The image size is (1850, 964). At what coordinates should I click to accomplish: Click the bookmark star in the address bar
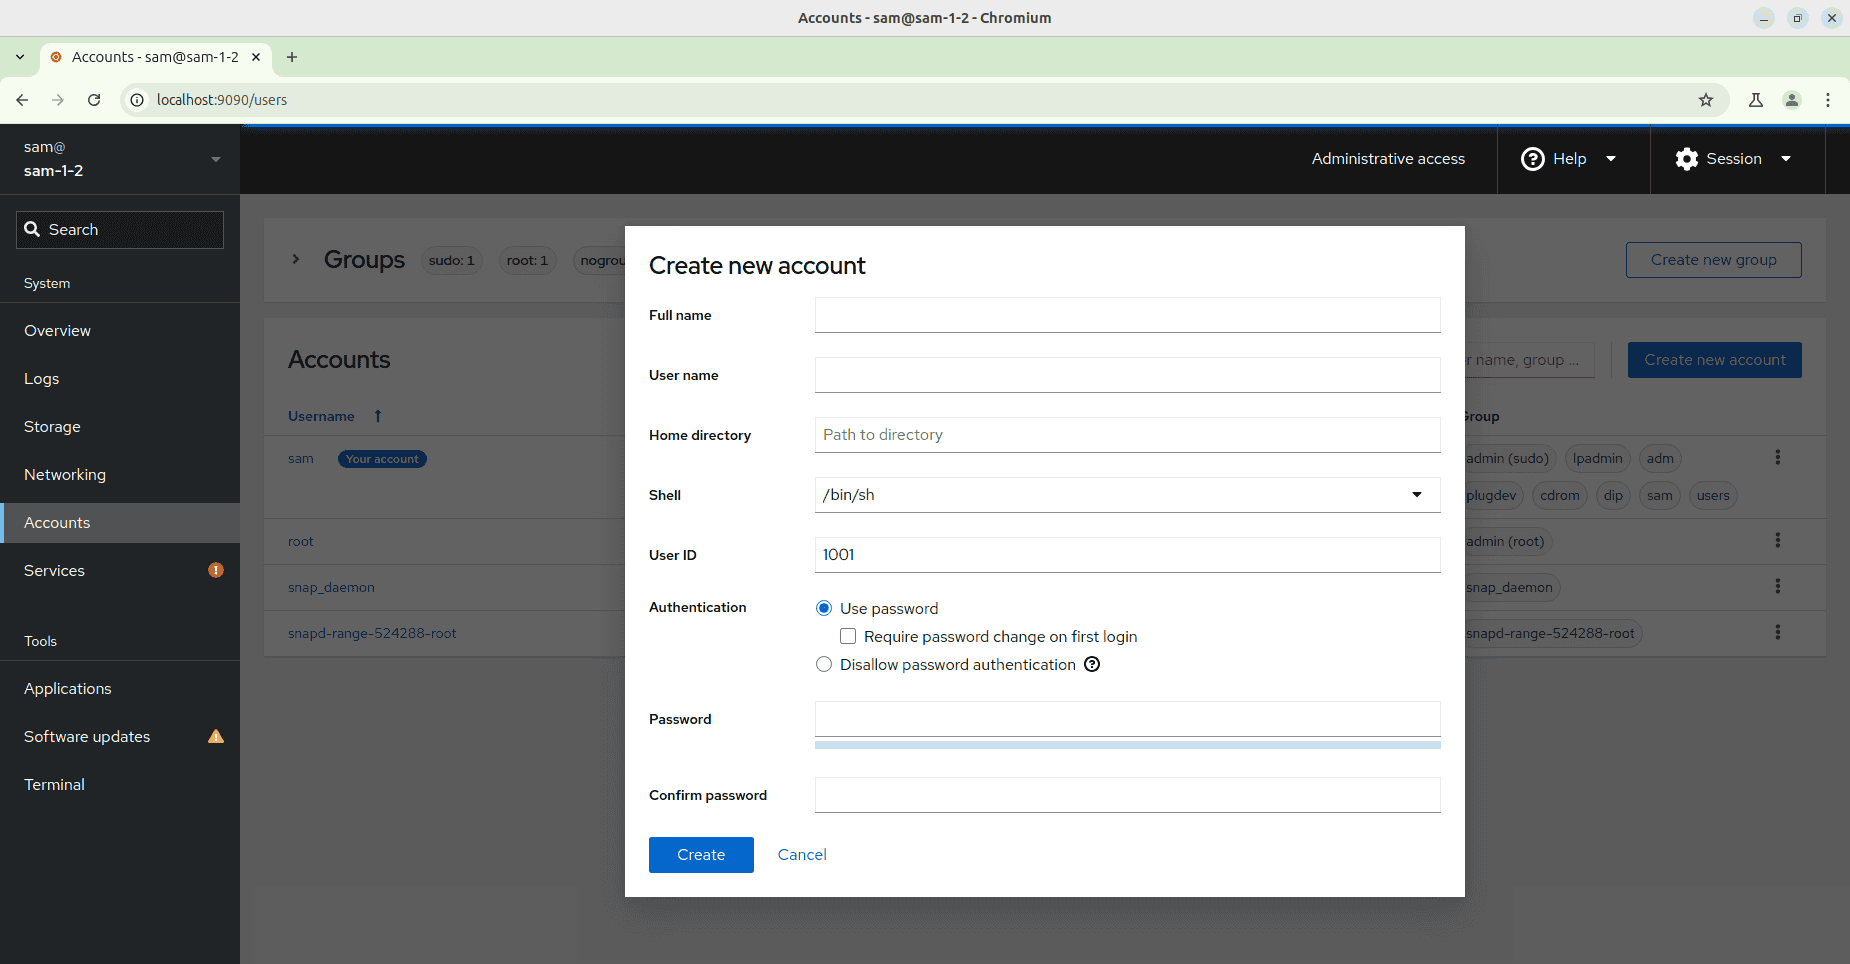1707,100
